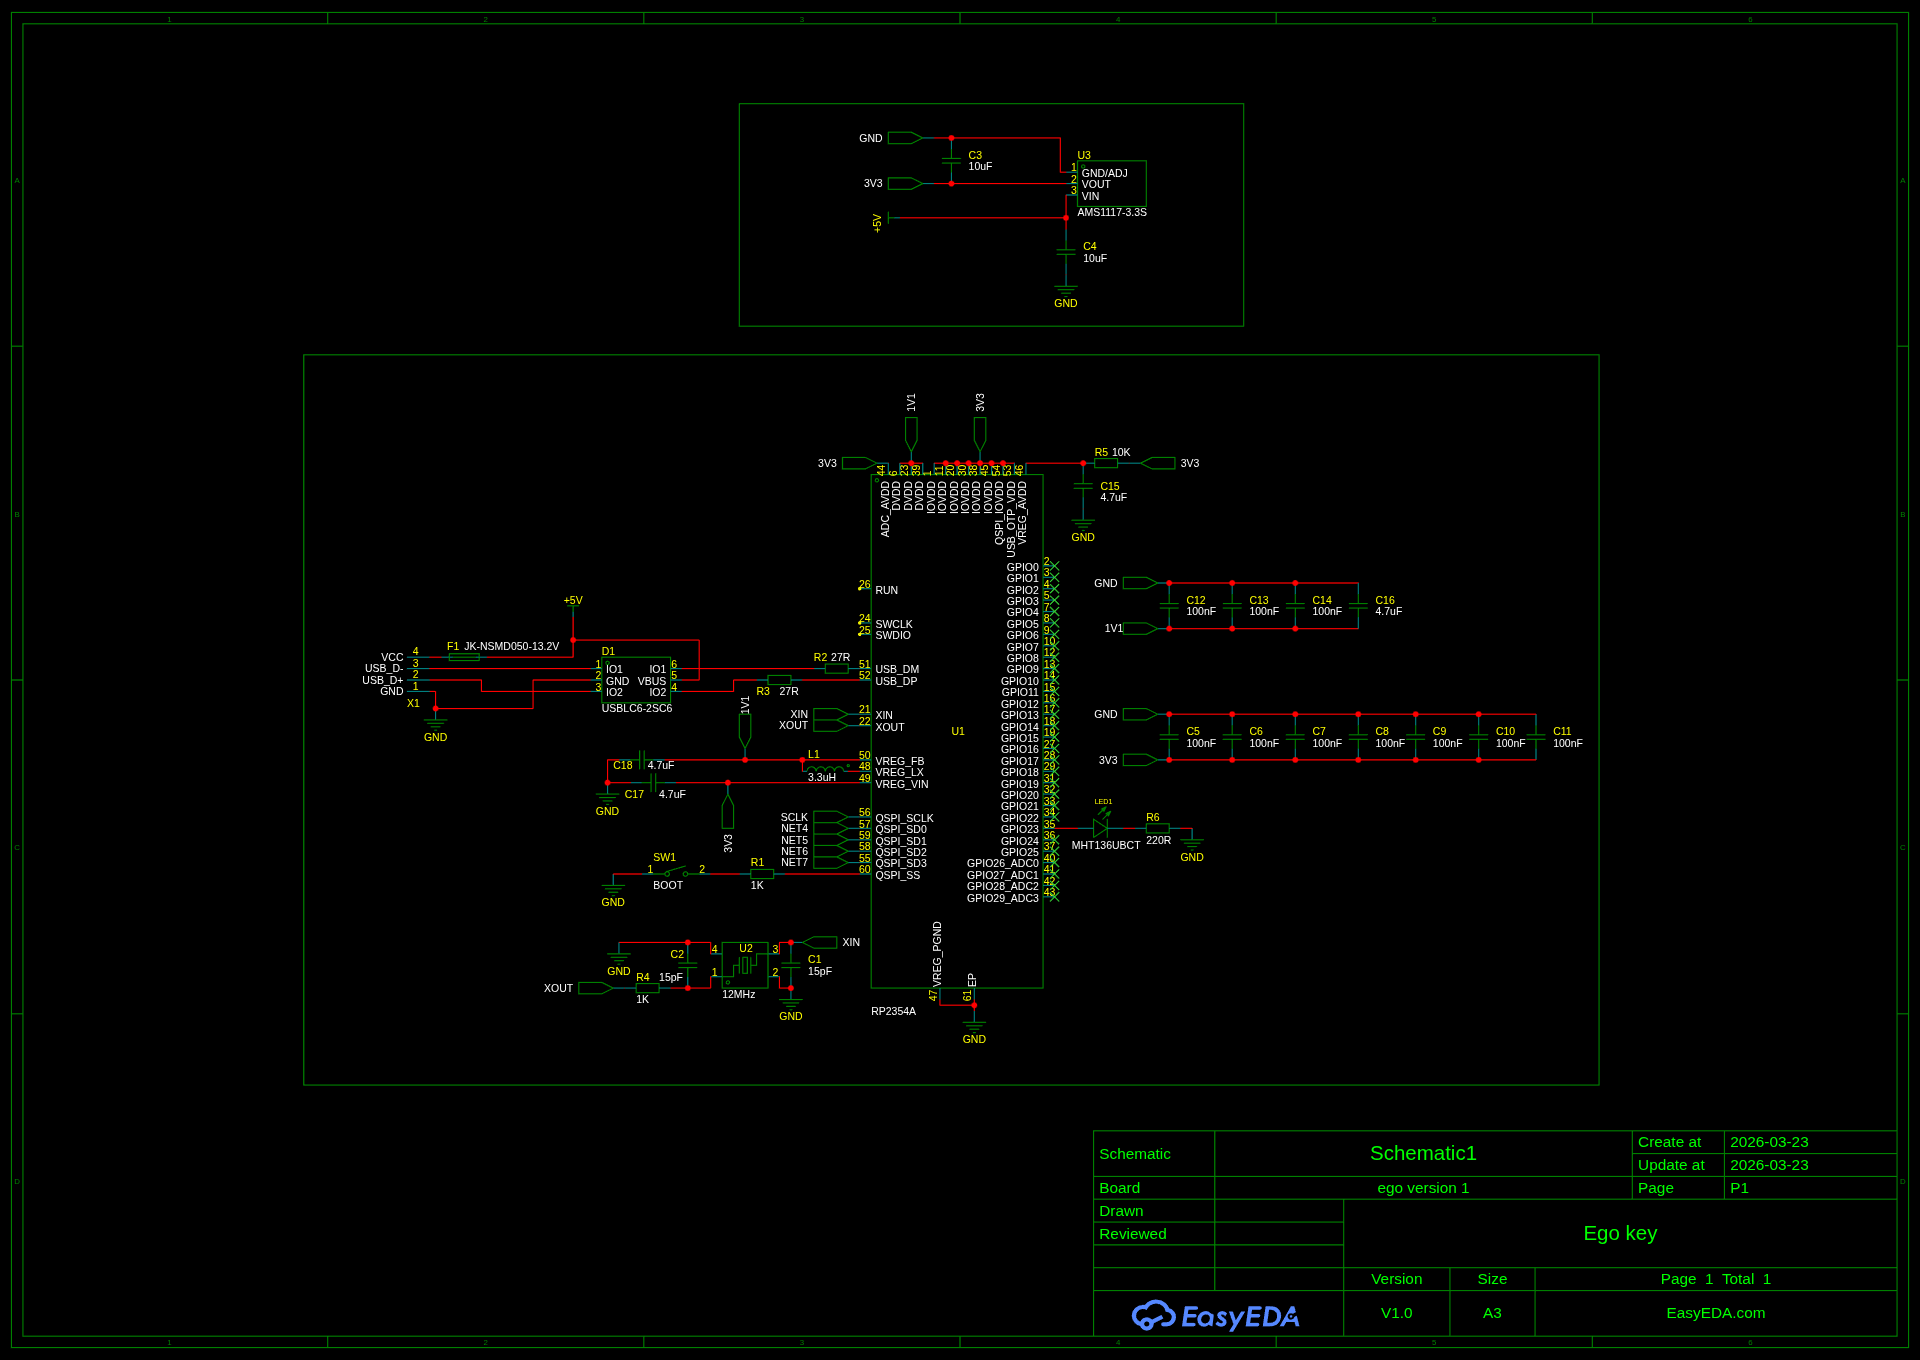Screen dimensions: 1920x1360
Task: Open the EasyEDA.com link text
Action: point(1716,1313)
